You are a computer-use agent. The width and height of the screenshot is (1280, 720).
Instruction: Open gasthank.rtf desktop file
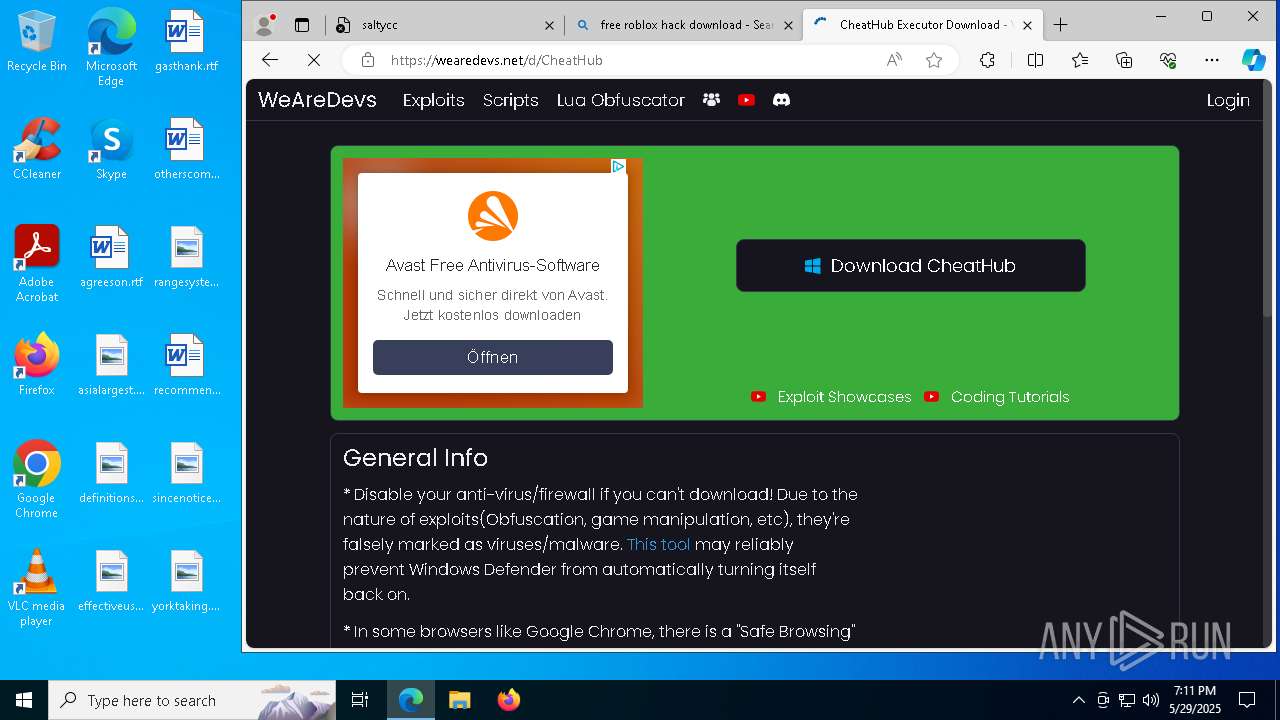[186, 40]
